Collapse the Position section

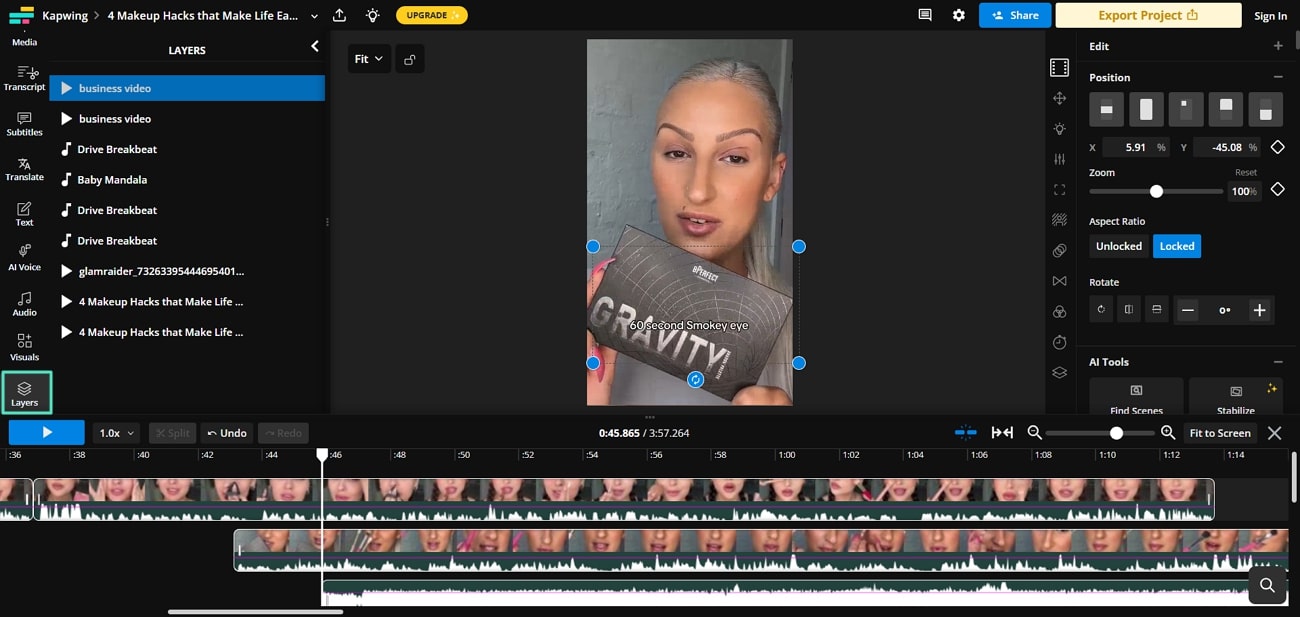pos(1277,77)
